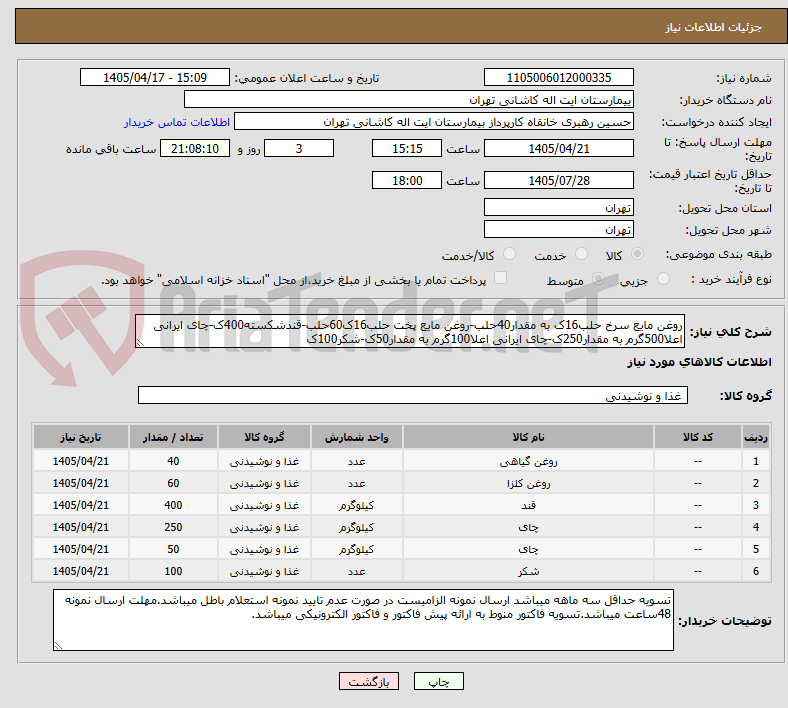Click unit کیلوگرم in the قند row

357,505
